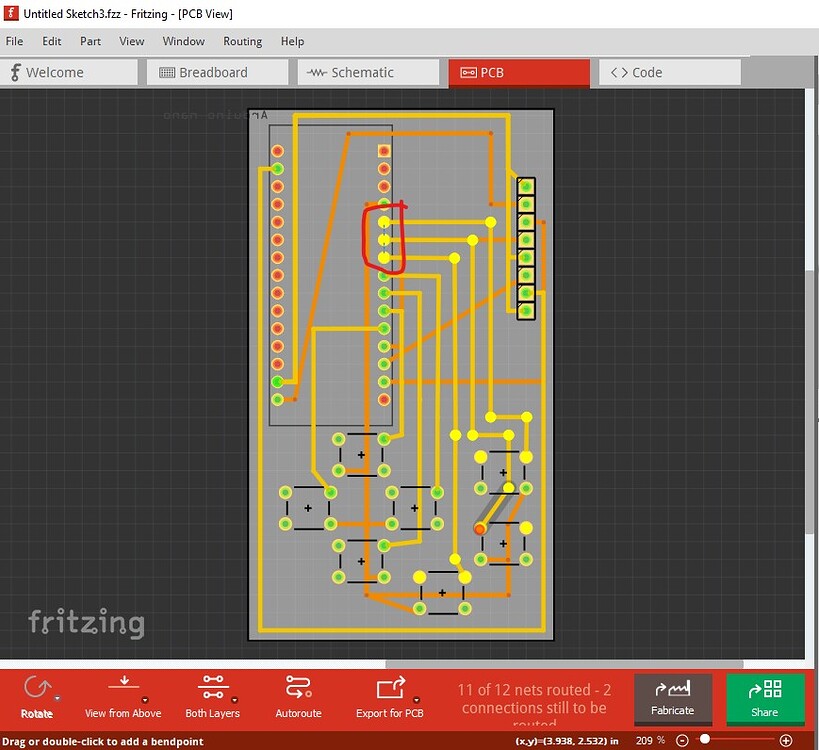Viewport: 819px width, 750px height.
Task: Switch to the Breadboard tab
Action: [217, 72]
